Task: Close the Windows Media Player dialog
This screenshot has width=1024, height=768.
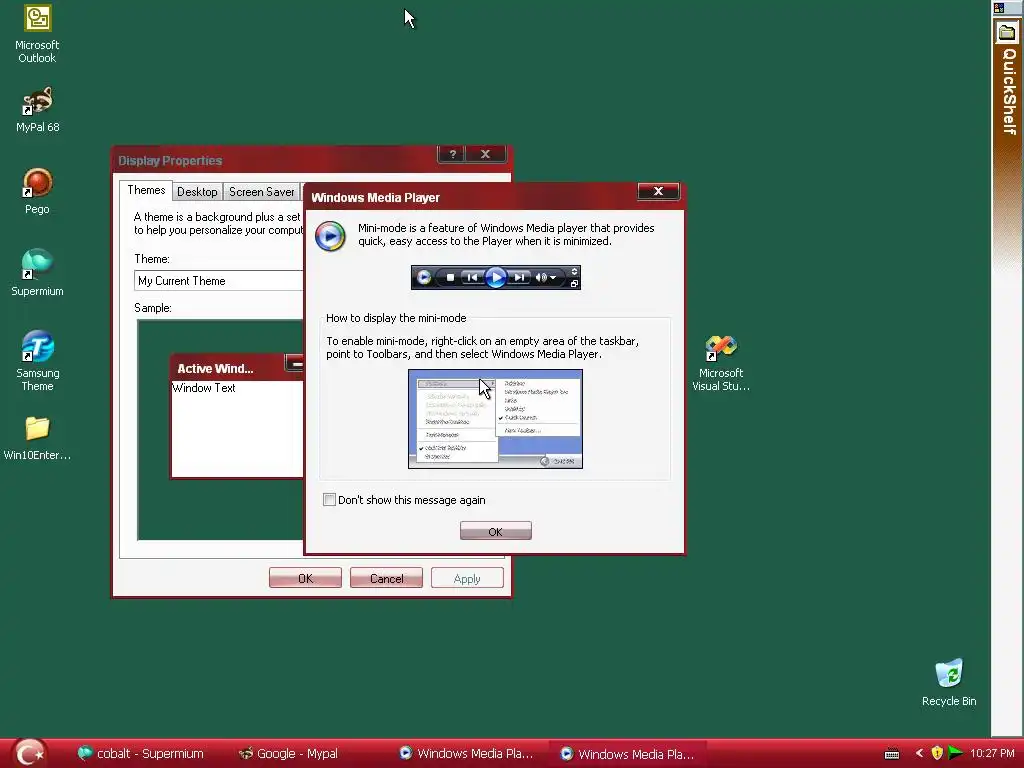Action: coord(658,191)
